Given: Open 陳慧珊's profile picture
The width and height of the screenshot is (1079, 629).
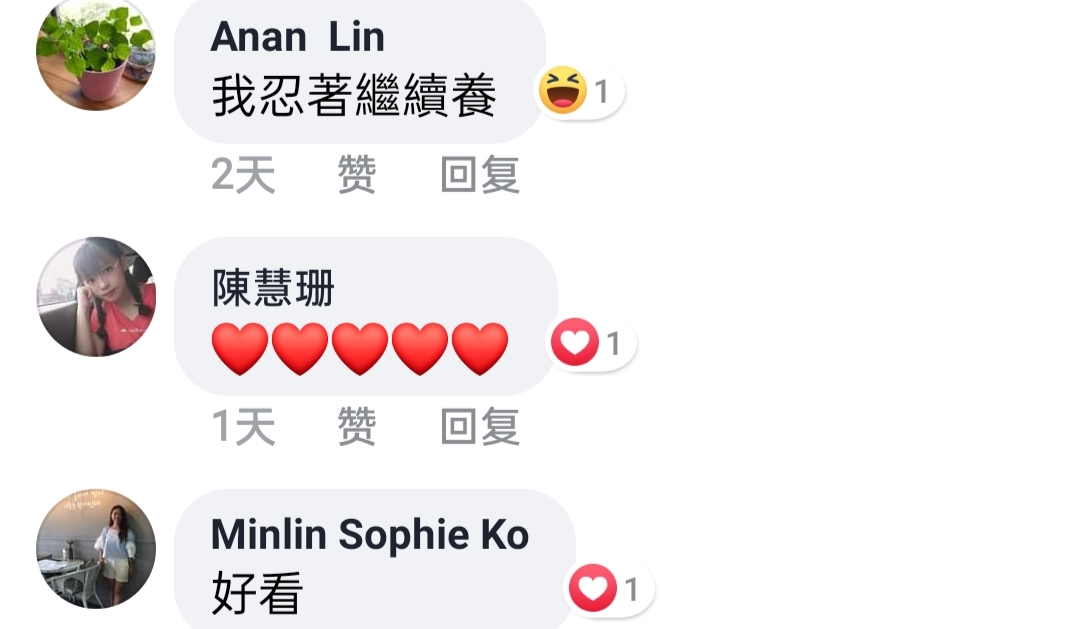Looking at the screenshot, I should (x=96, y=297).
